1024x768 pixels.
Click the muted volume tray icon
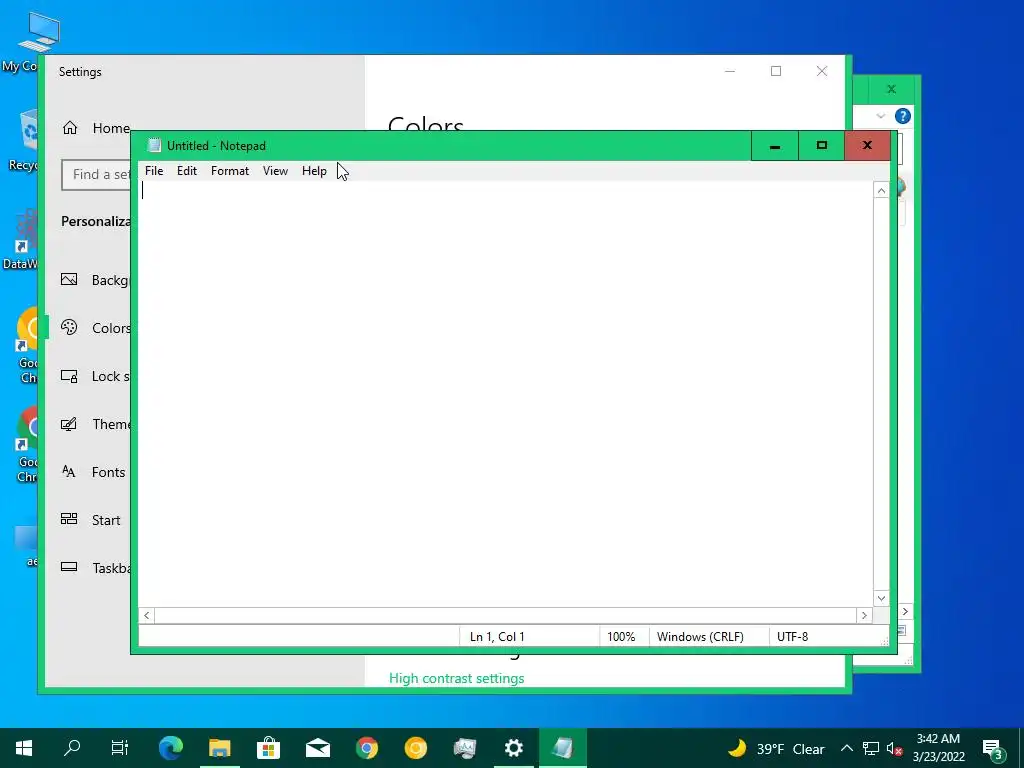[x=894, y=748]
